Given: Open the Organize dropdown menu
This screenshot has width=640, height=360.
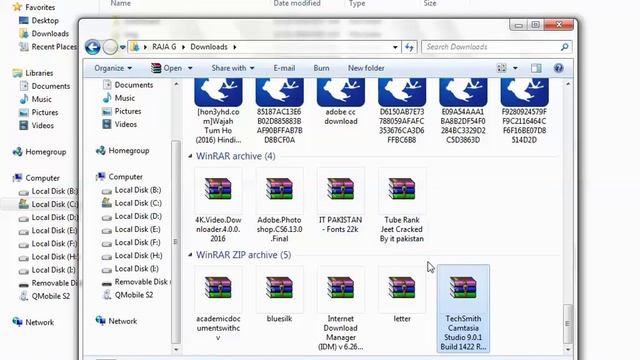Looking at the screenshot, I should click(x=113, y=68).
